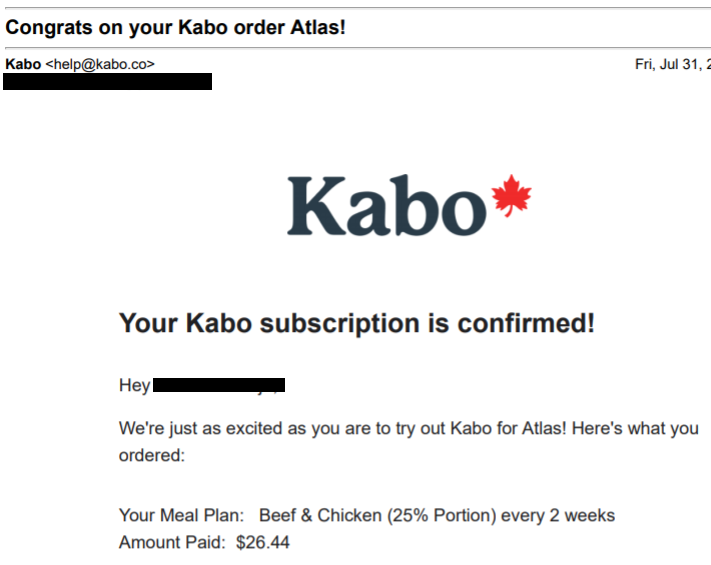Click the red maple leaf icon

511,195
